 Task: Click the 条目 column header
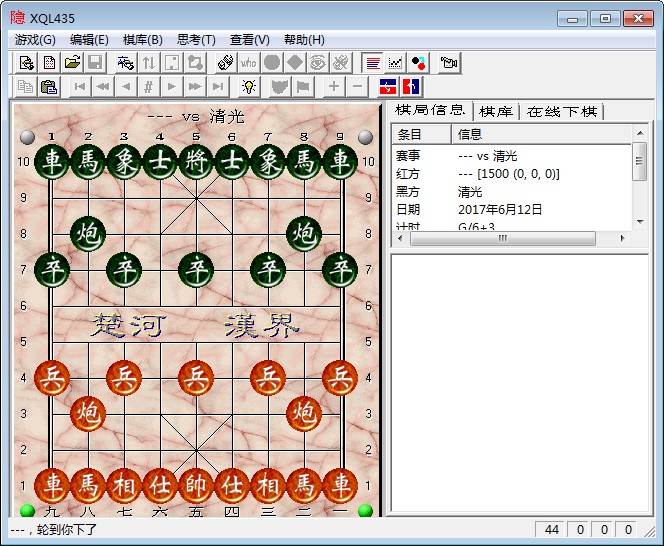point(421,135)
